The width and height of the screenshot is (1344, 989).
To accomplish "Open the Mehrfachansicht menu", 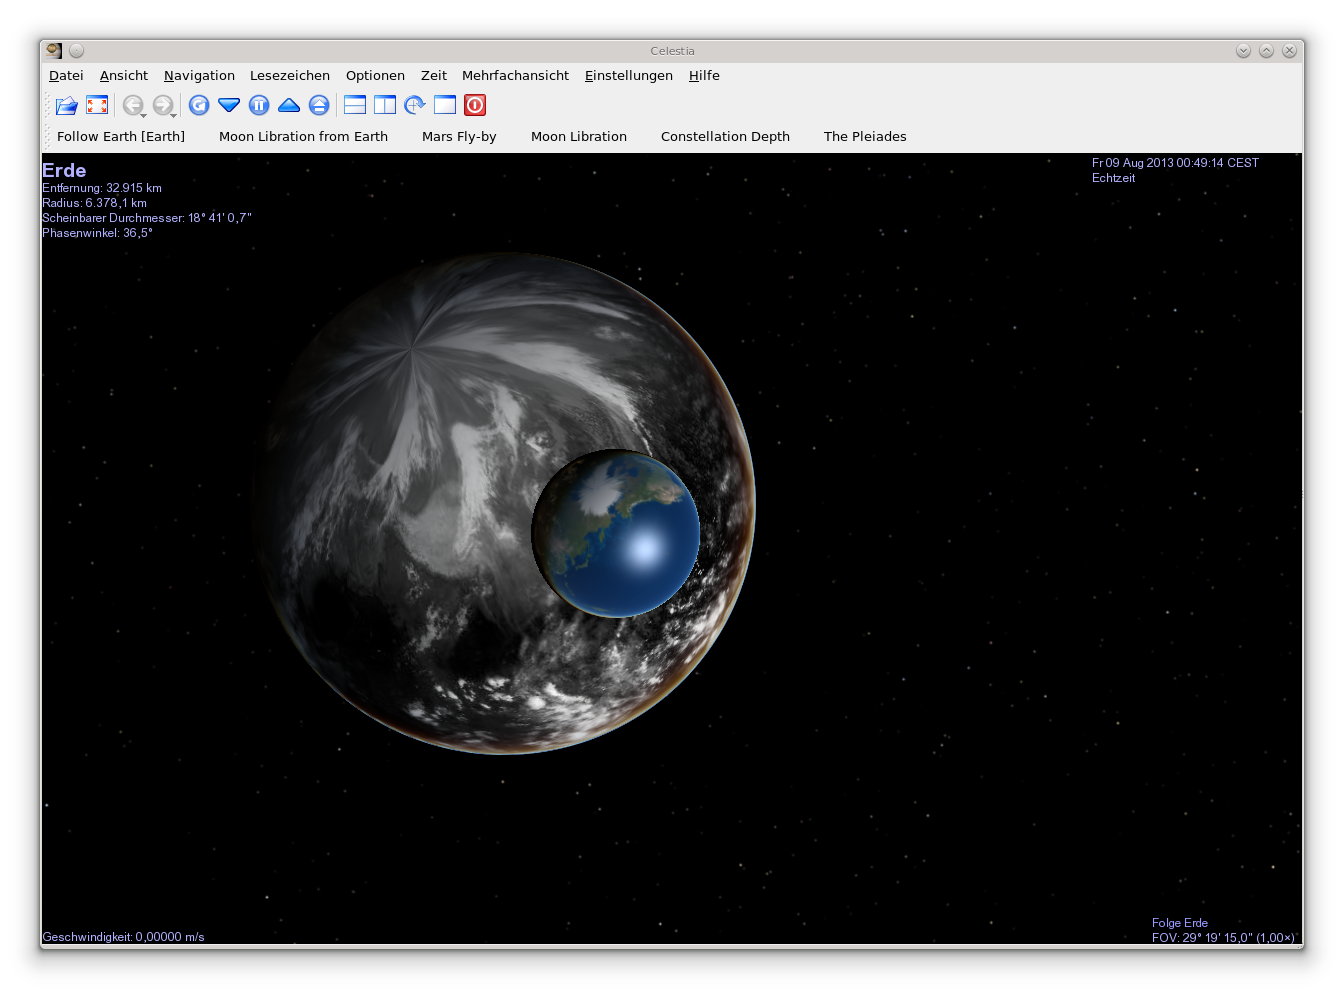I will 515,76.
